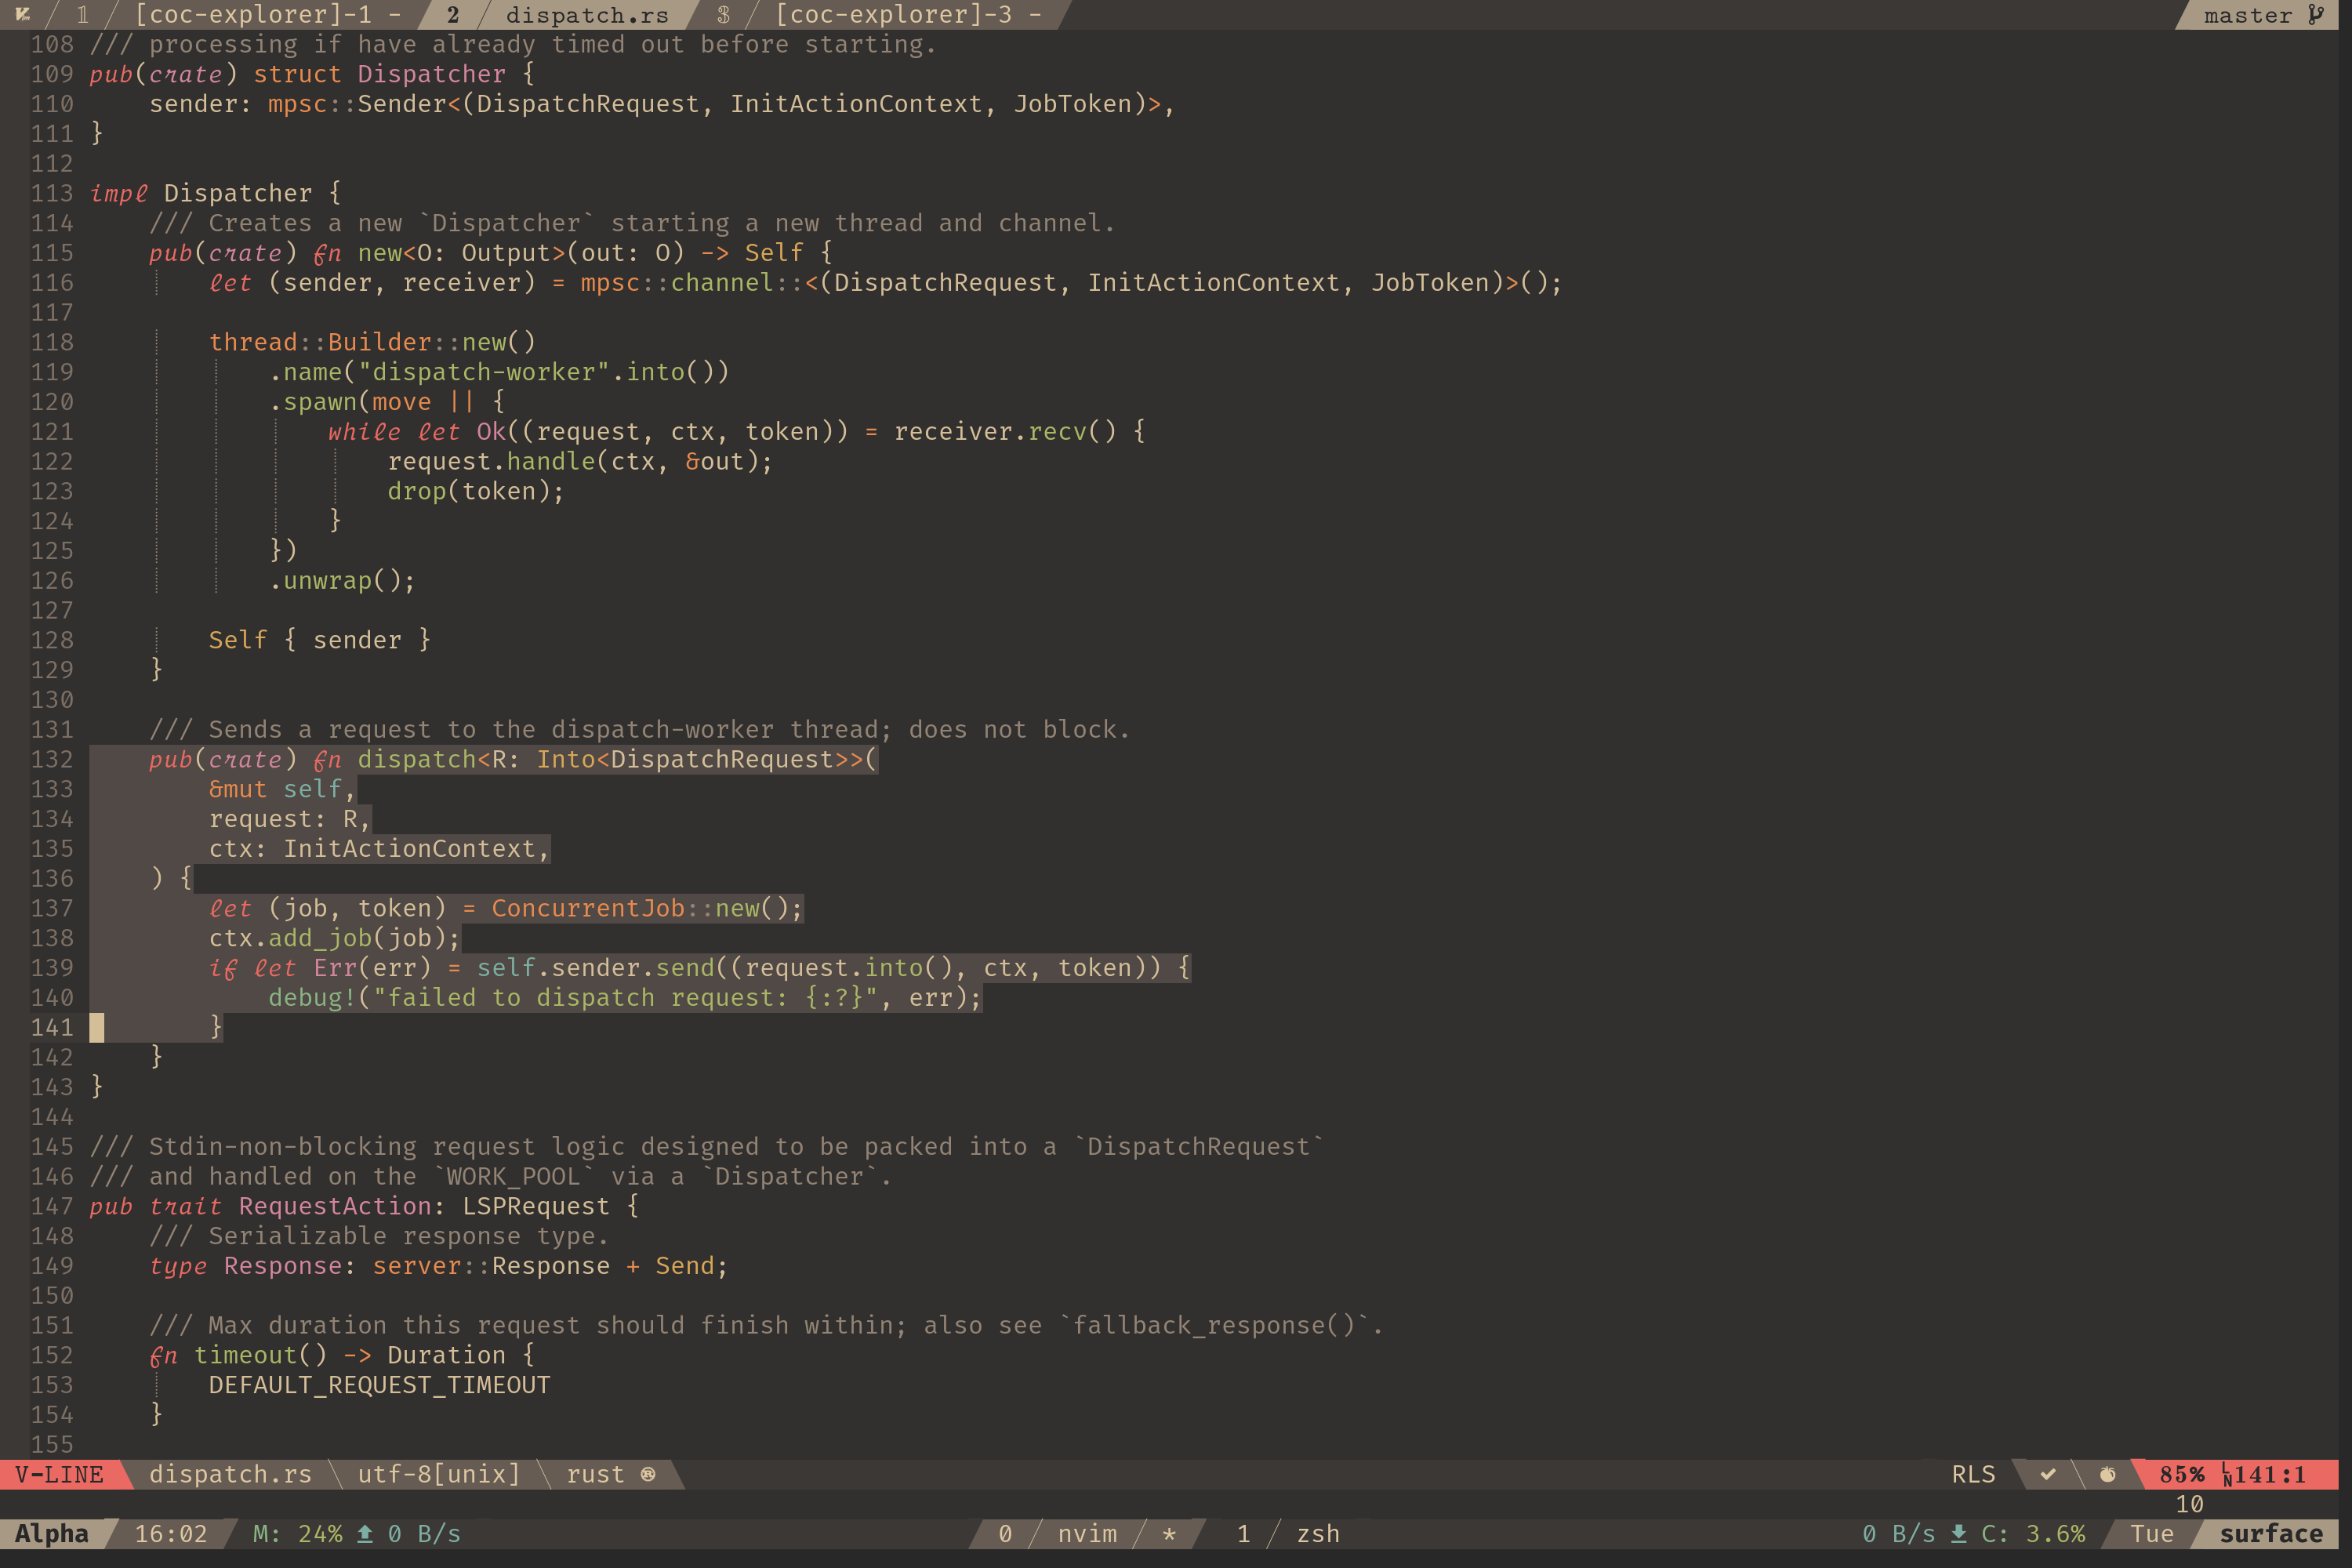
Task: Click 'fn timeout()' on line 152
Action: coord(238,1355)
